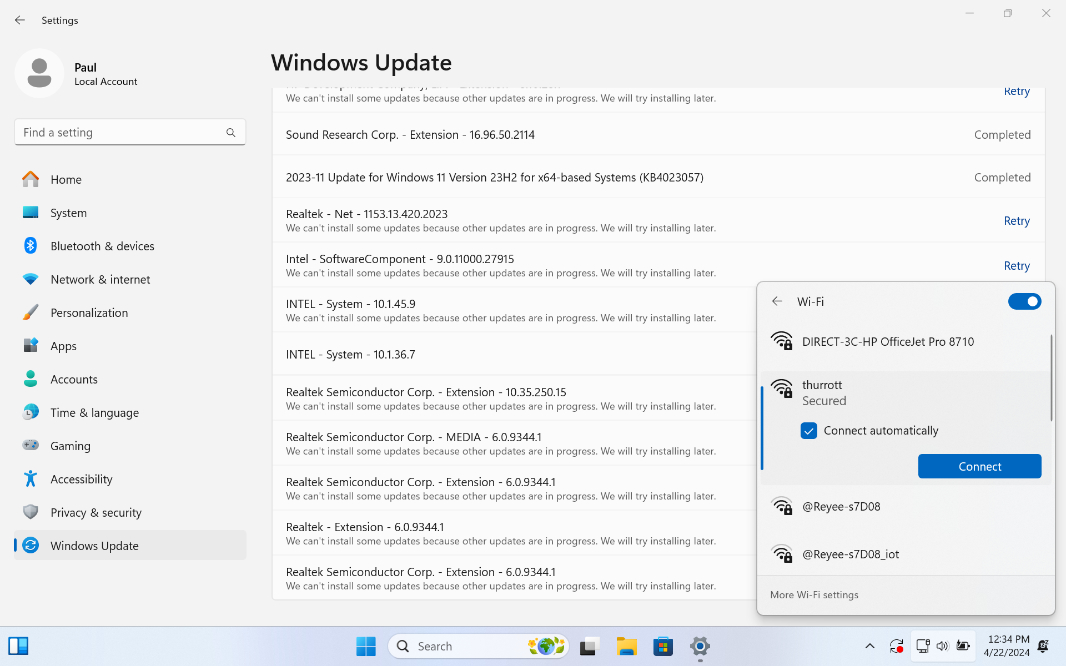Open File Explorer from the taskbar
This screenshot has width=1066, height=666.
pos(627,646)
